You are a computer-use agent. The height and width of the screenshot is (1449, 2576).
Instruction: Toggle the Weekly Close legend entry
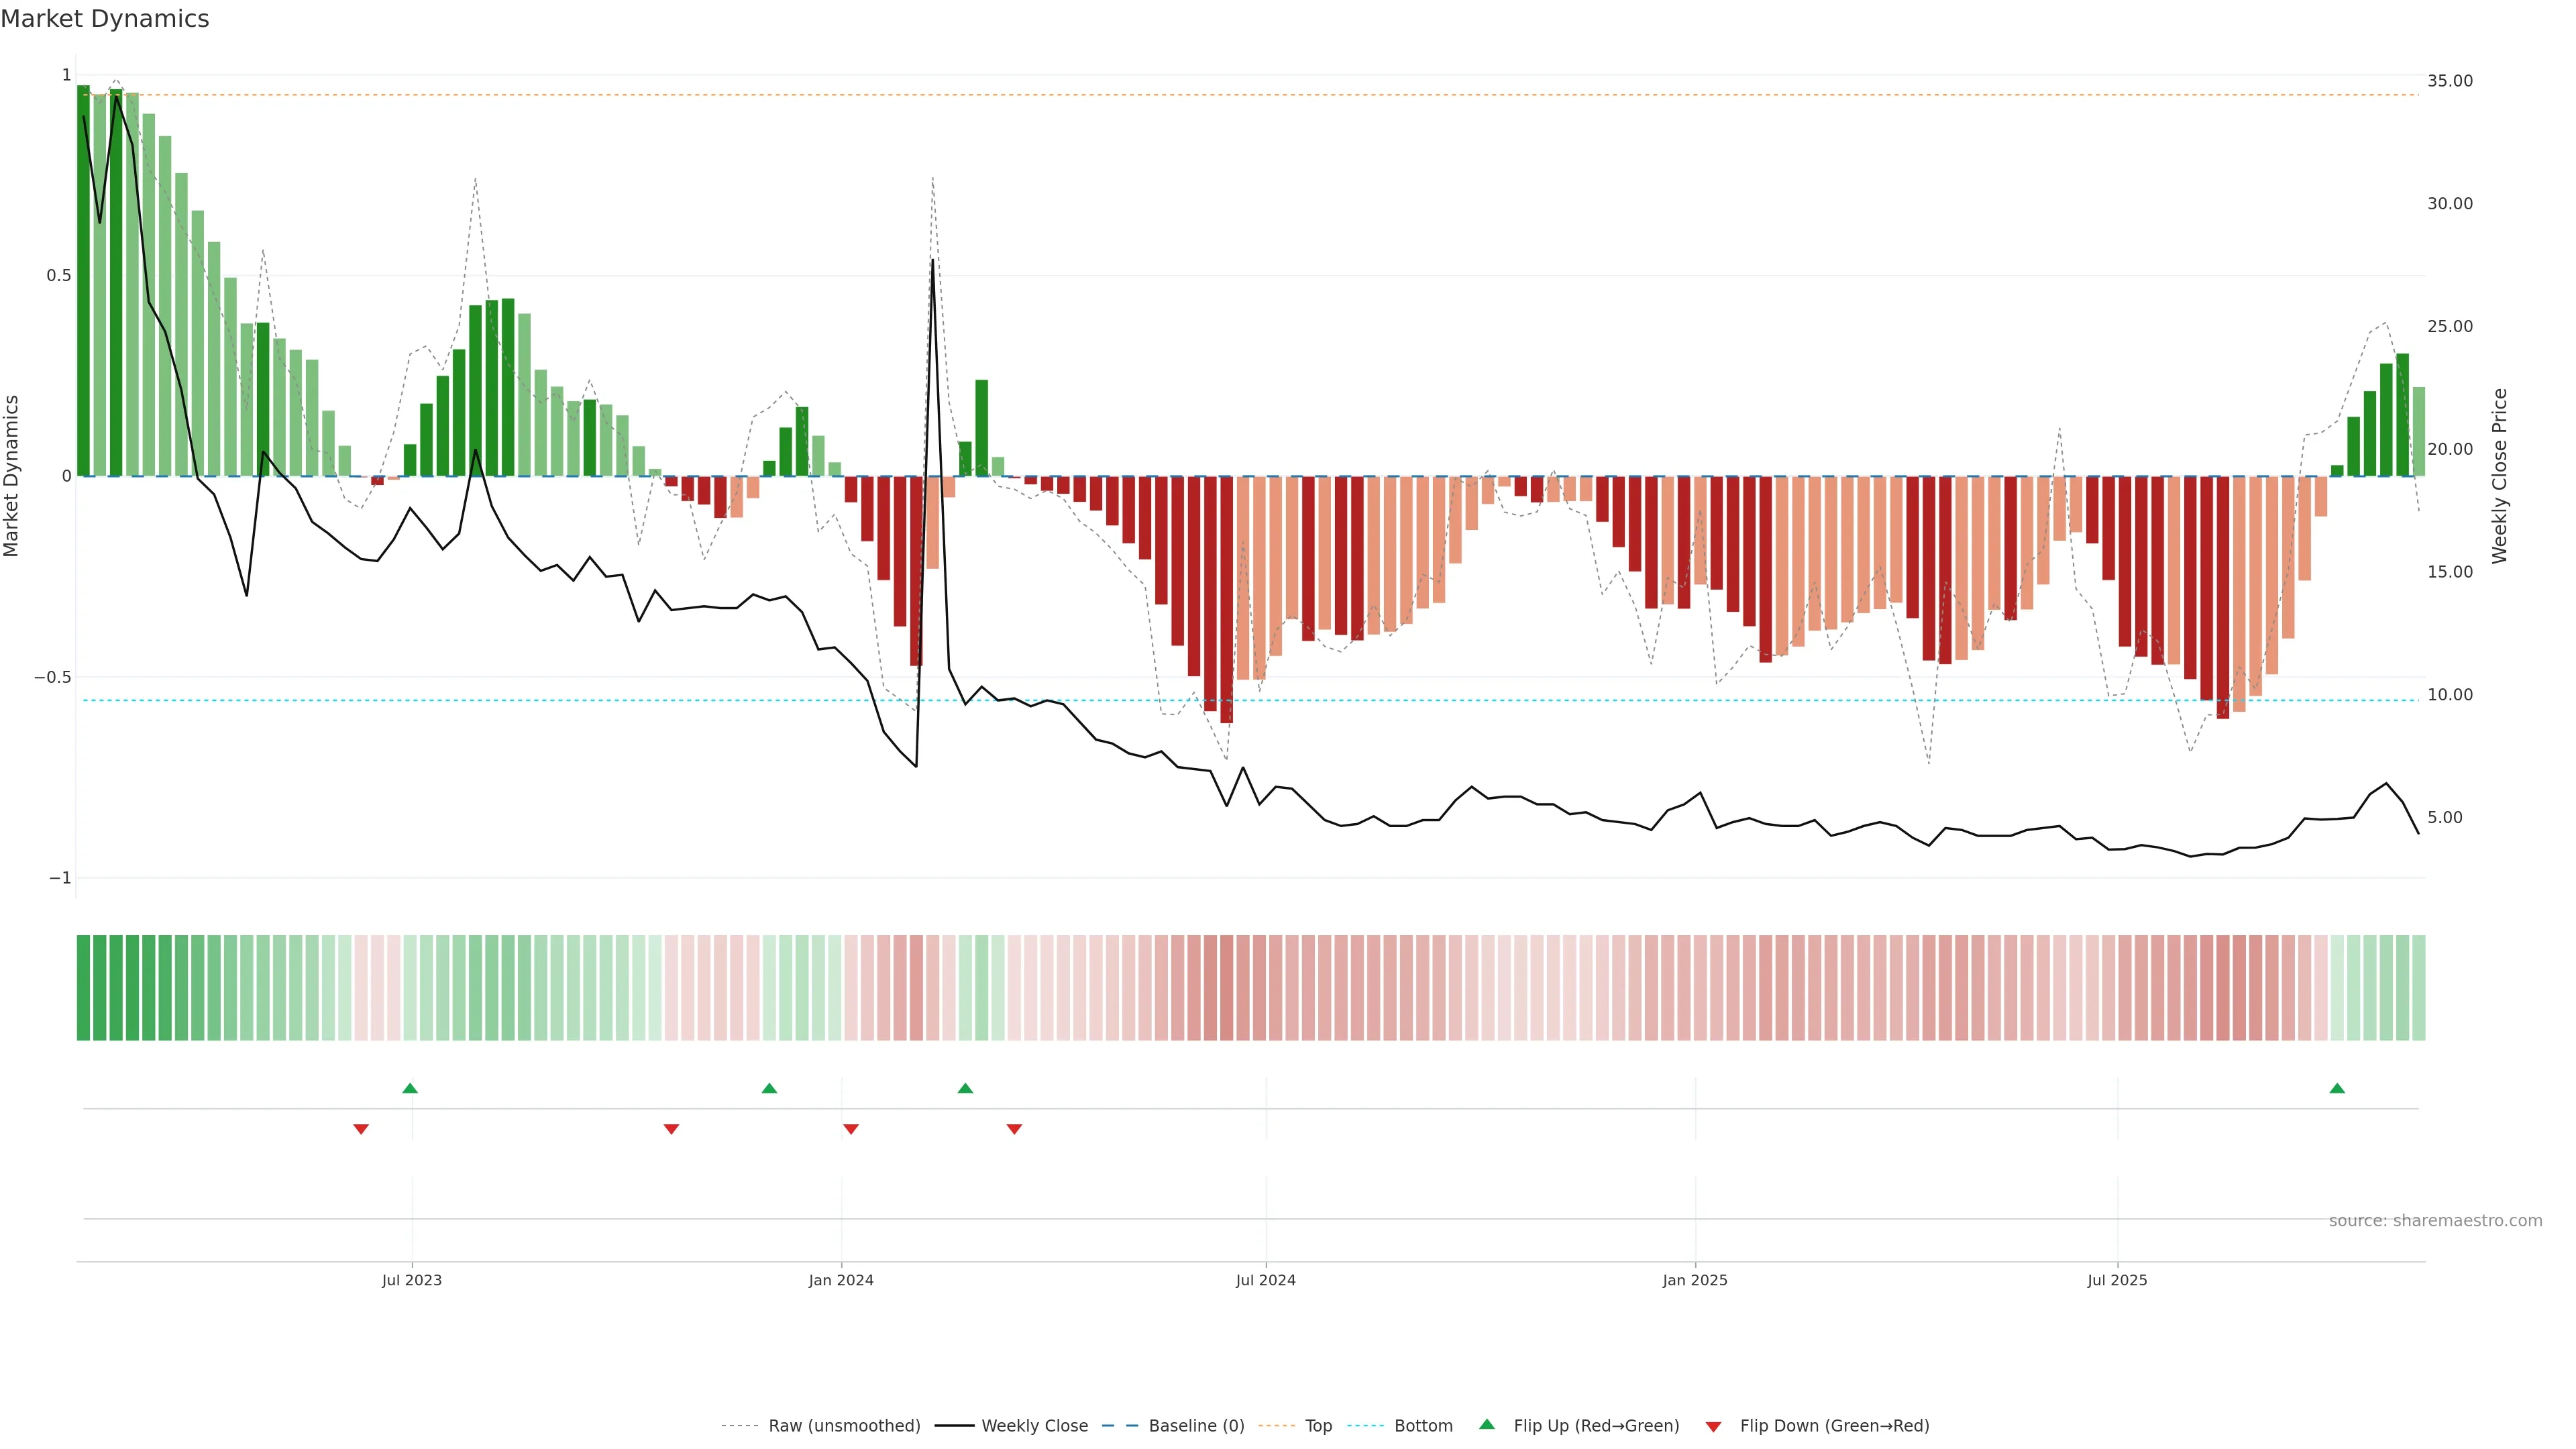coord(1034,1426)
